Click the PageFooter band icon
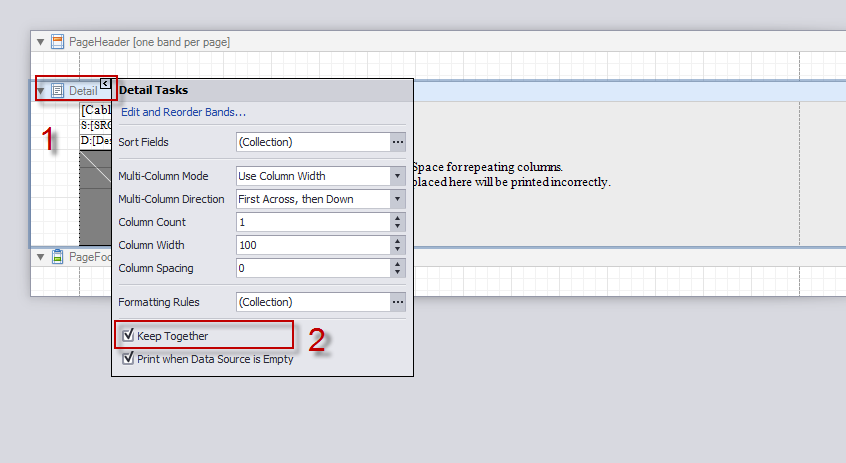 (58, 257)
